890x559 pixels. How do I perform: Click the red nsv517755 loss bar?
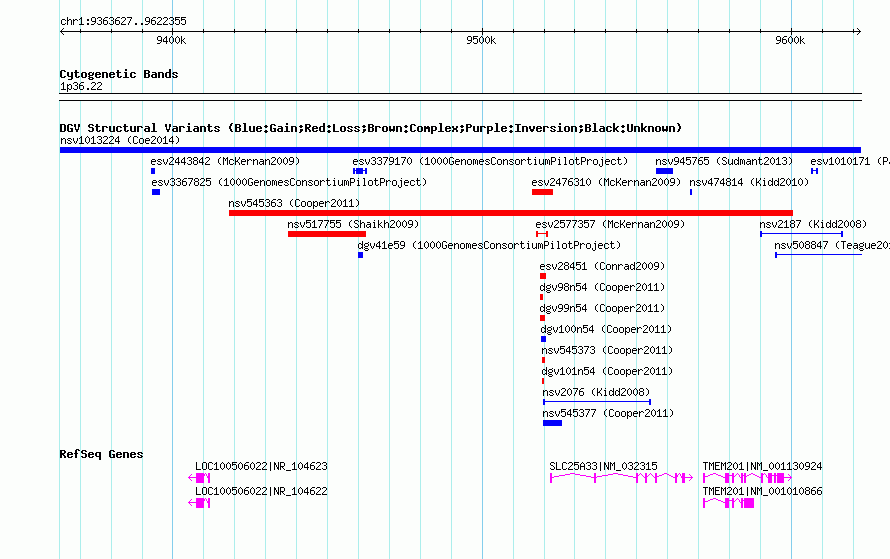pos(327,234)
